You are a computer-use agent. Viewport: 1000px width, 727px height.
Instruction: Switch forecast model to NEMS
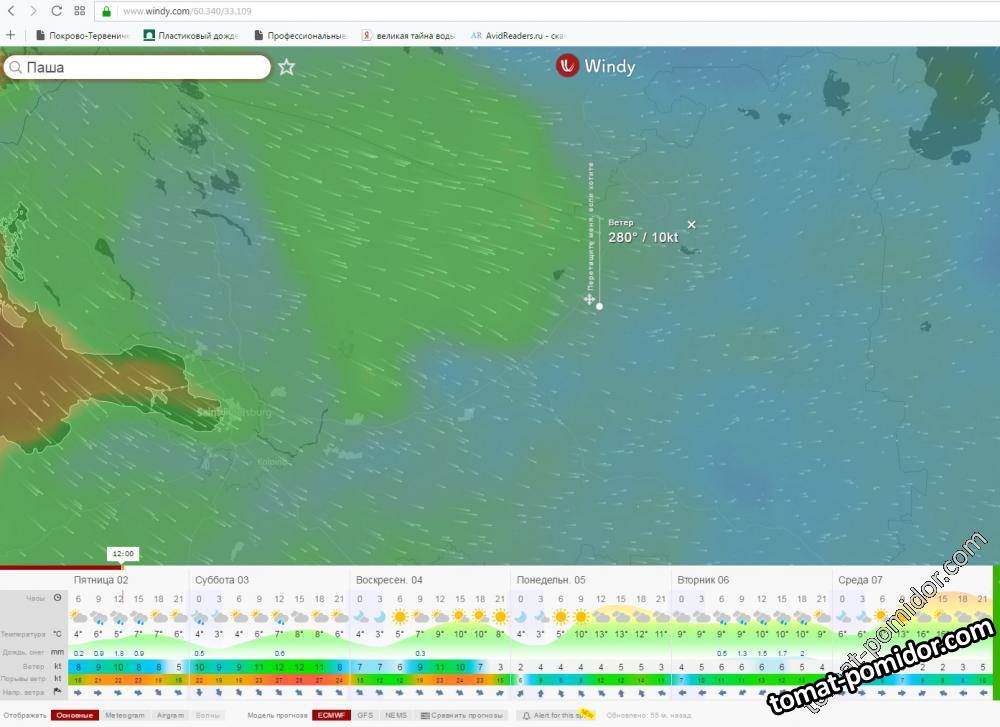[x=396, y=716]
